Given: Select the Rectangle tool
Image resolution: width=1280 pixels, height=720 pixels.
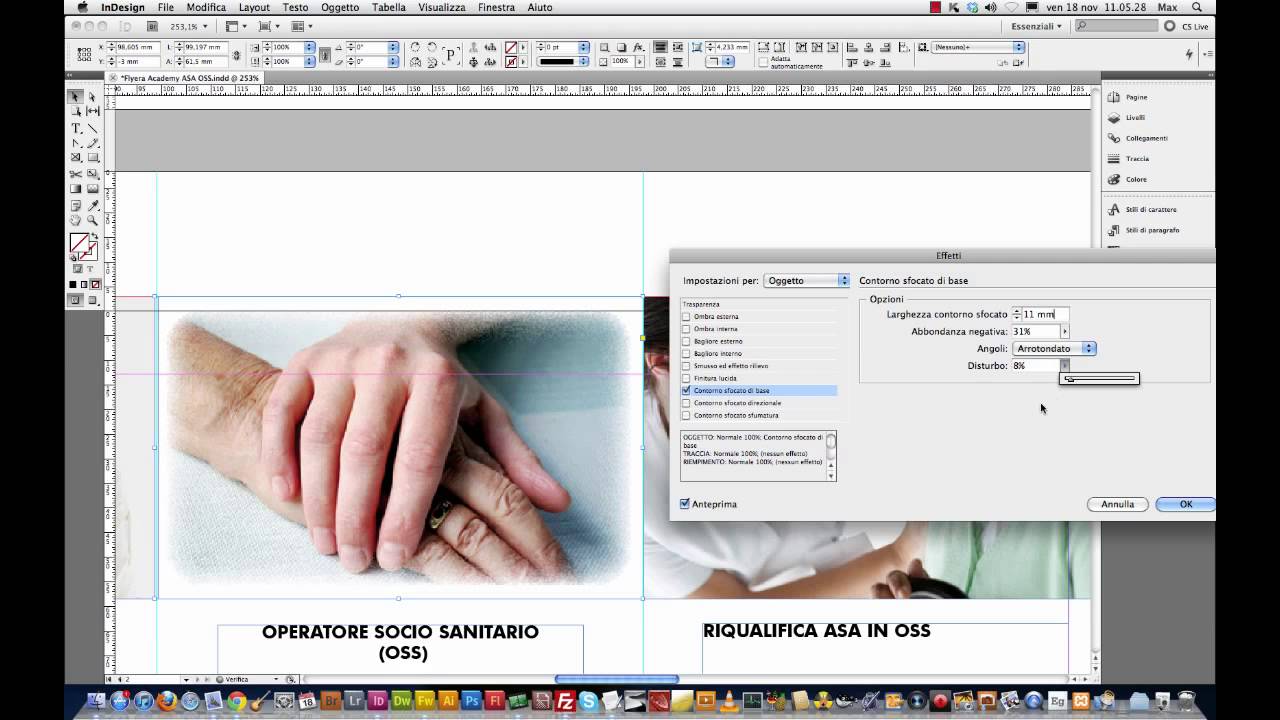Looking at the screenshot, I should pos(93,158).
